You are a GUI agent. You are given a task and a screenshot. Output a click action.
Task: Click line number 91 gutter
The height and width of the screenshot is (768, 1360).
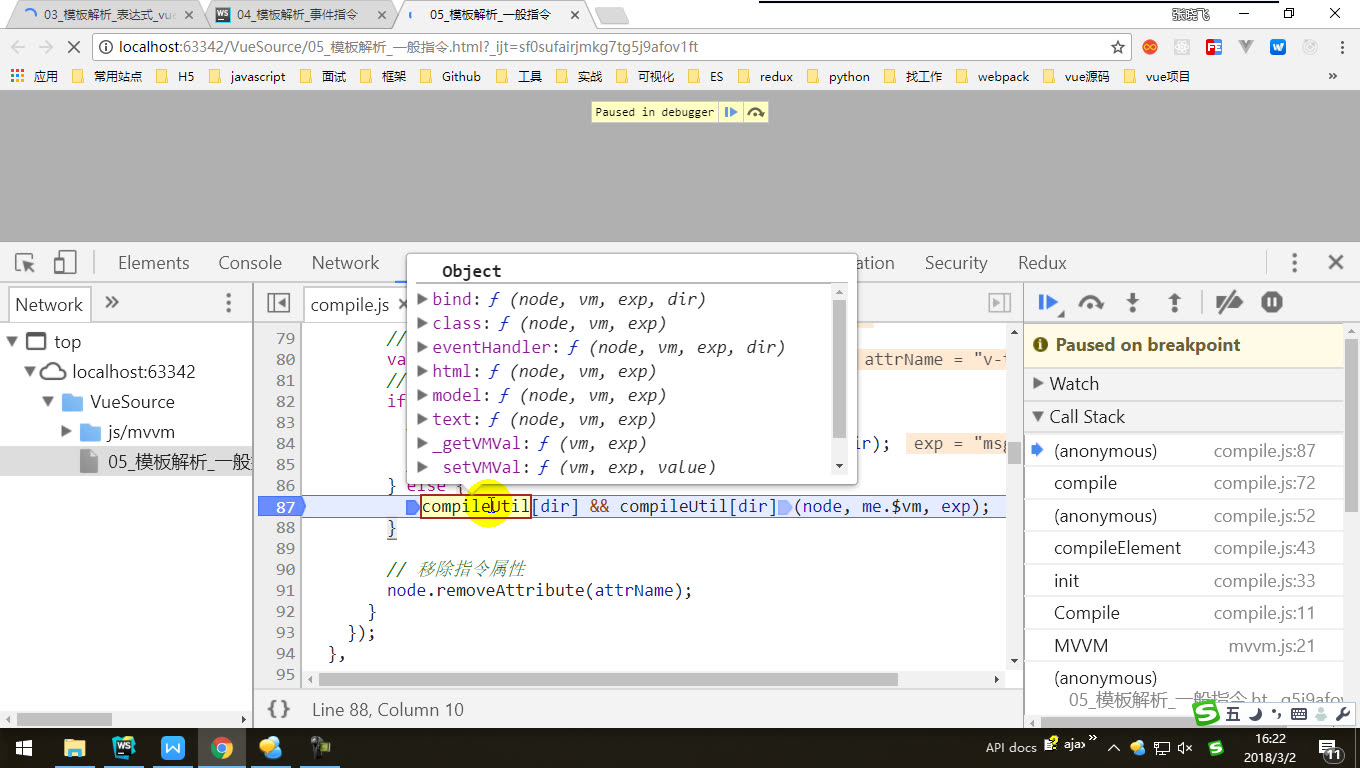tap(284, 590)
